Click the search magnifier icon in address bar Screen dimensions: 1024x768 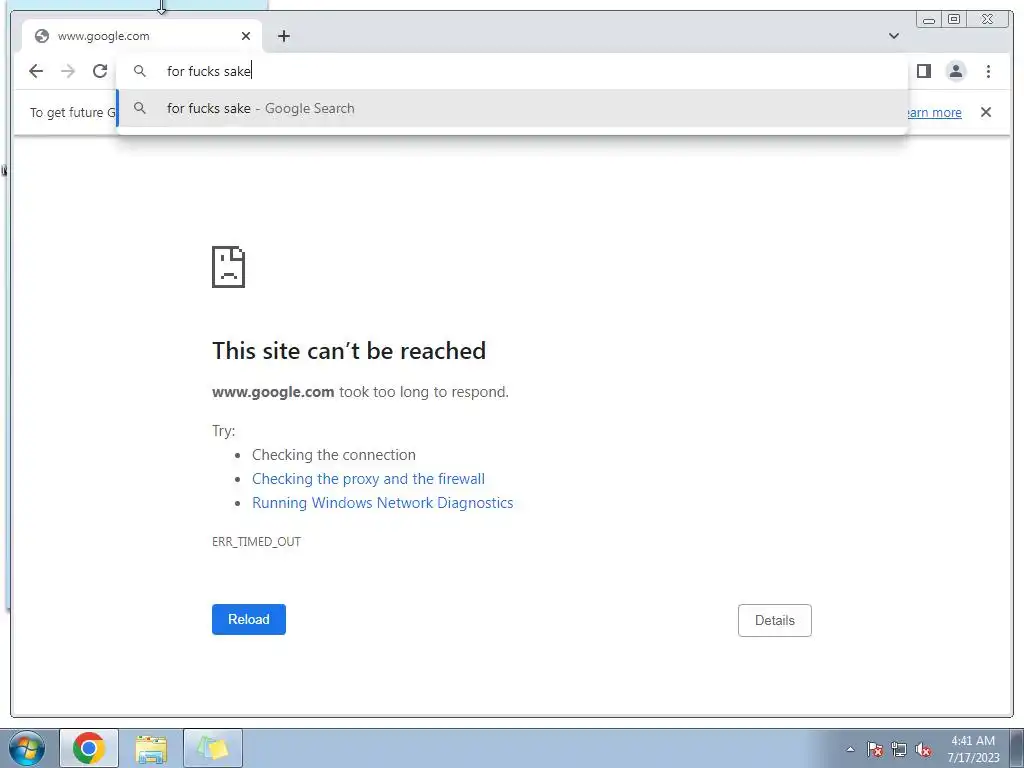(x=140, y=71)
